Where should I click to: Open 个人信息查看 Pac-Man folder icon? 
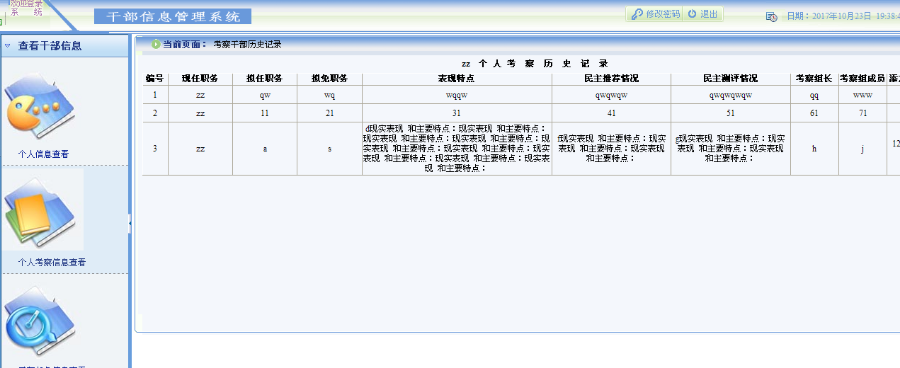(40, 106)
